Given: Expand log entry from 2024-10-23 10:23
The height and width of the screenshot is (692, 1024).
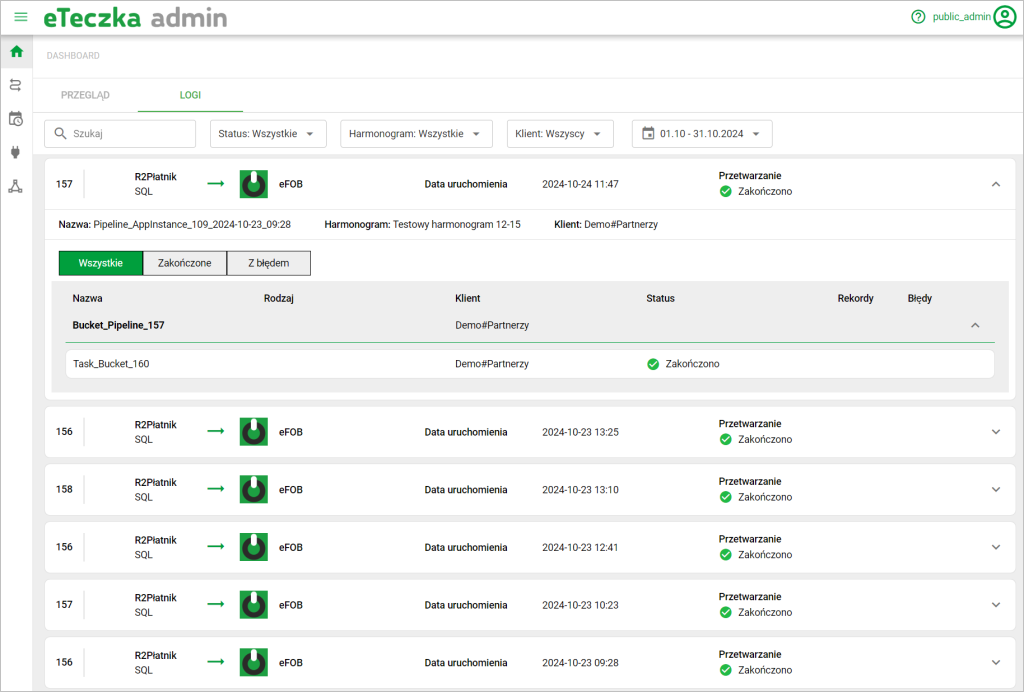Looking at the screenshot, I should [x=996, y=605].
